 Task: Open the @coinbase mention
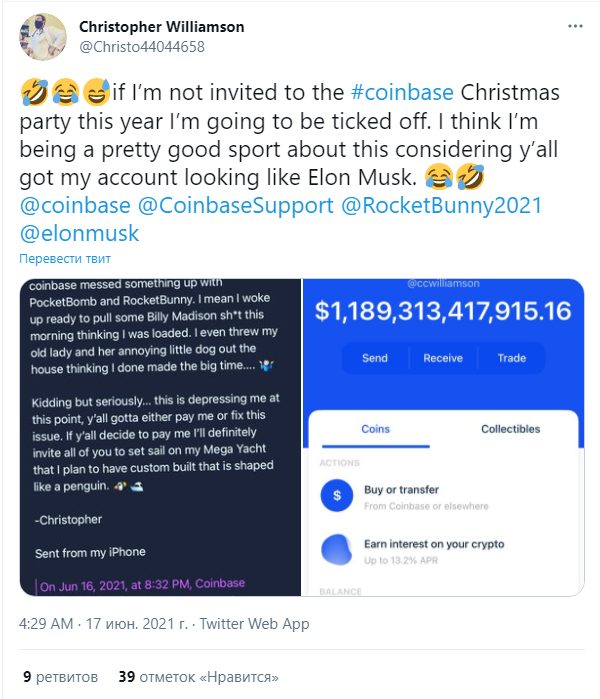(75, 206)
